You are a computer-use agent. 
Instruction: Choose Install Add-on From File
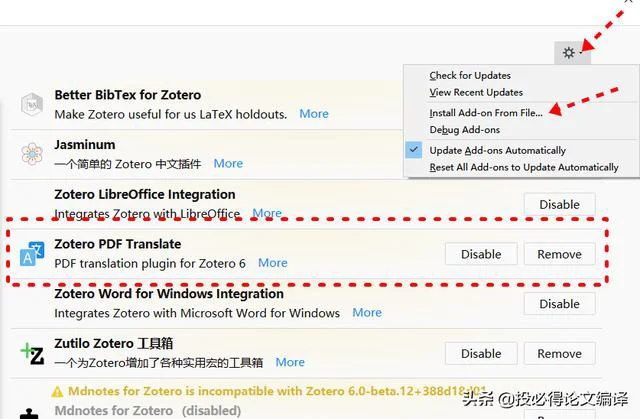pos(486,113)
